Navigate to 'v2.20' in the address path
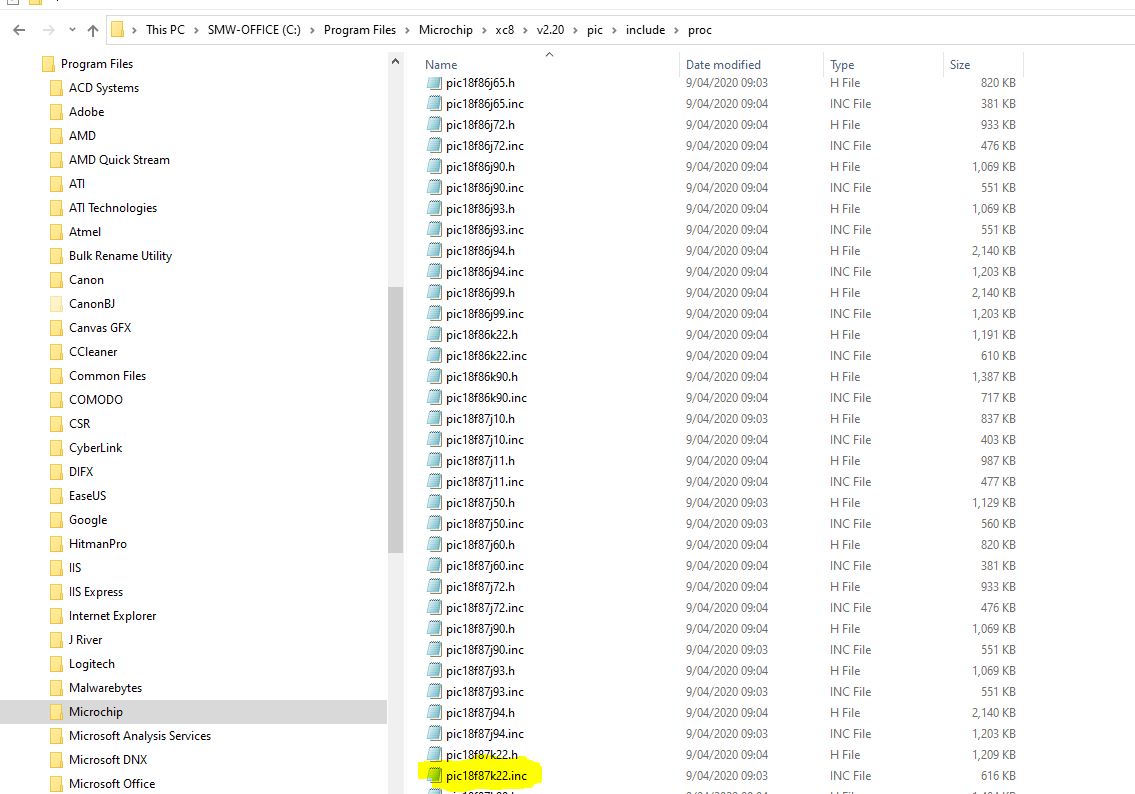1135x794 pixels. click(x=550, y=30)
